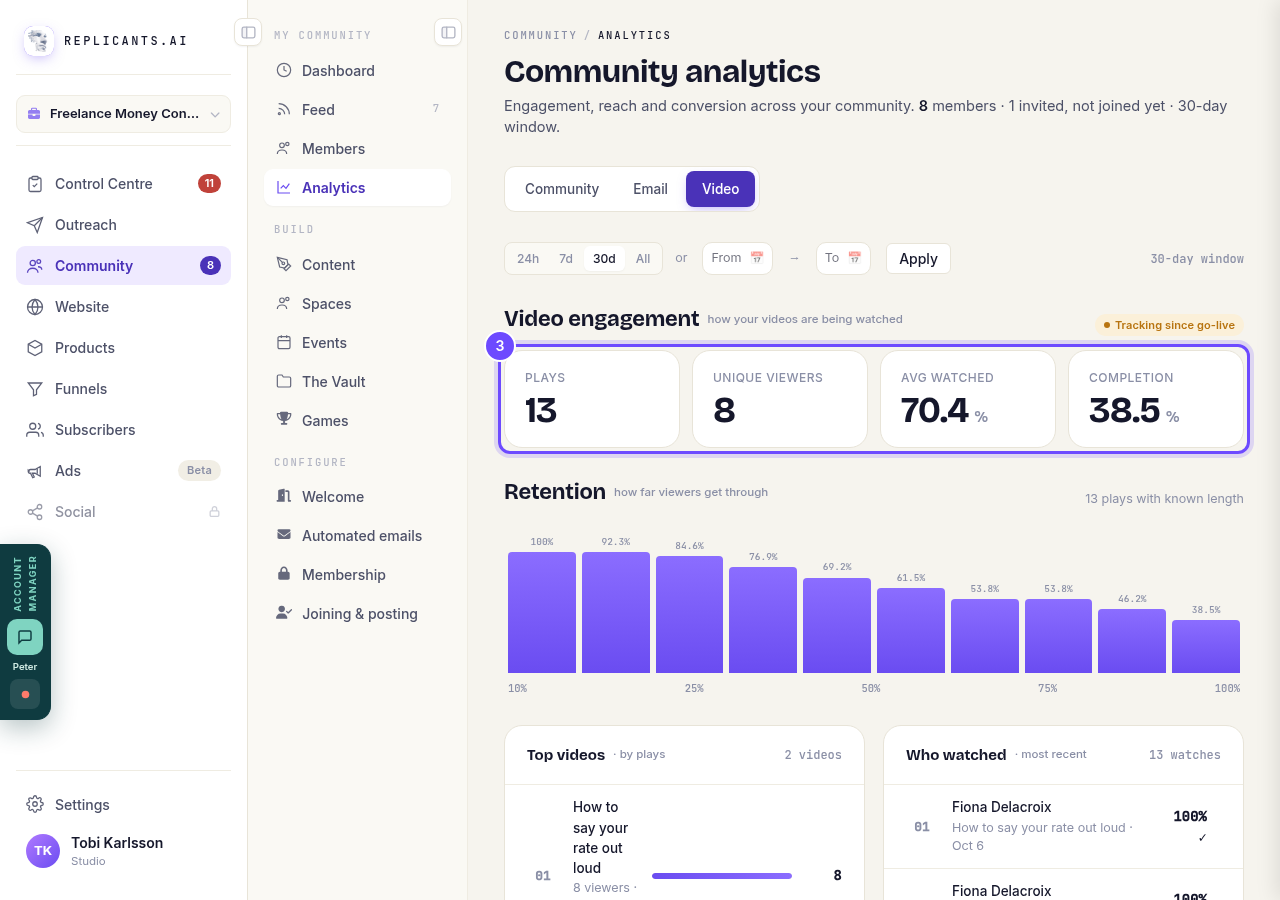
Task: Open account manager chat icon
Action: click(x=25, y=637)
